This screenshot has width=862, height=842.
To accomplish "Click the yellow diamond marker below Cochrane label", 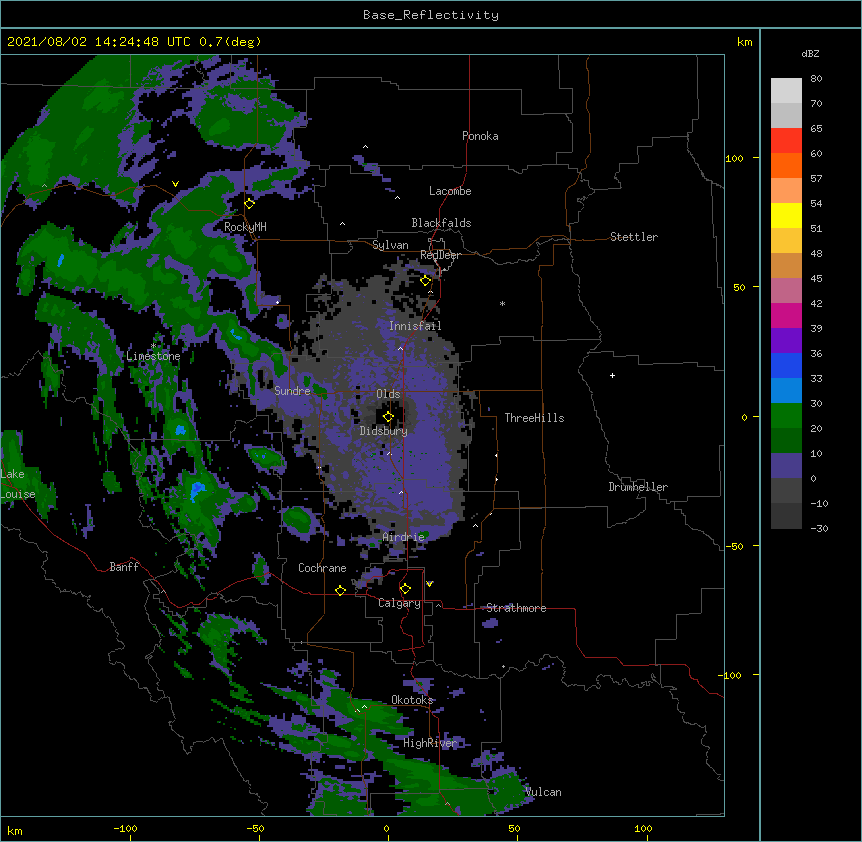I will click(x=340, y=590).
